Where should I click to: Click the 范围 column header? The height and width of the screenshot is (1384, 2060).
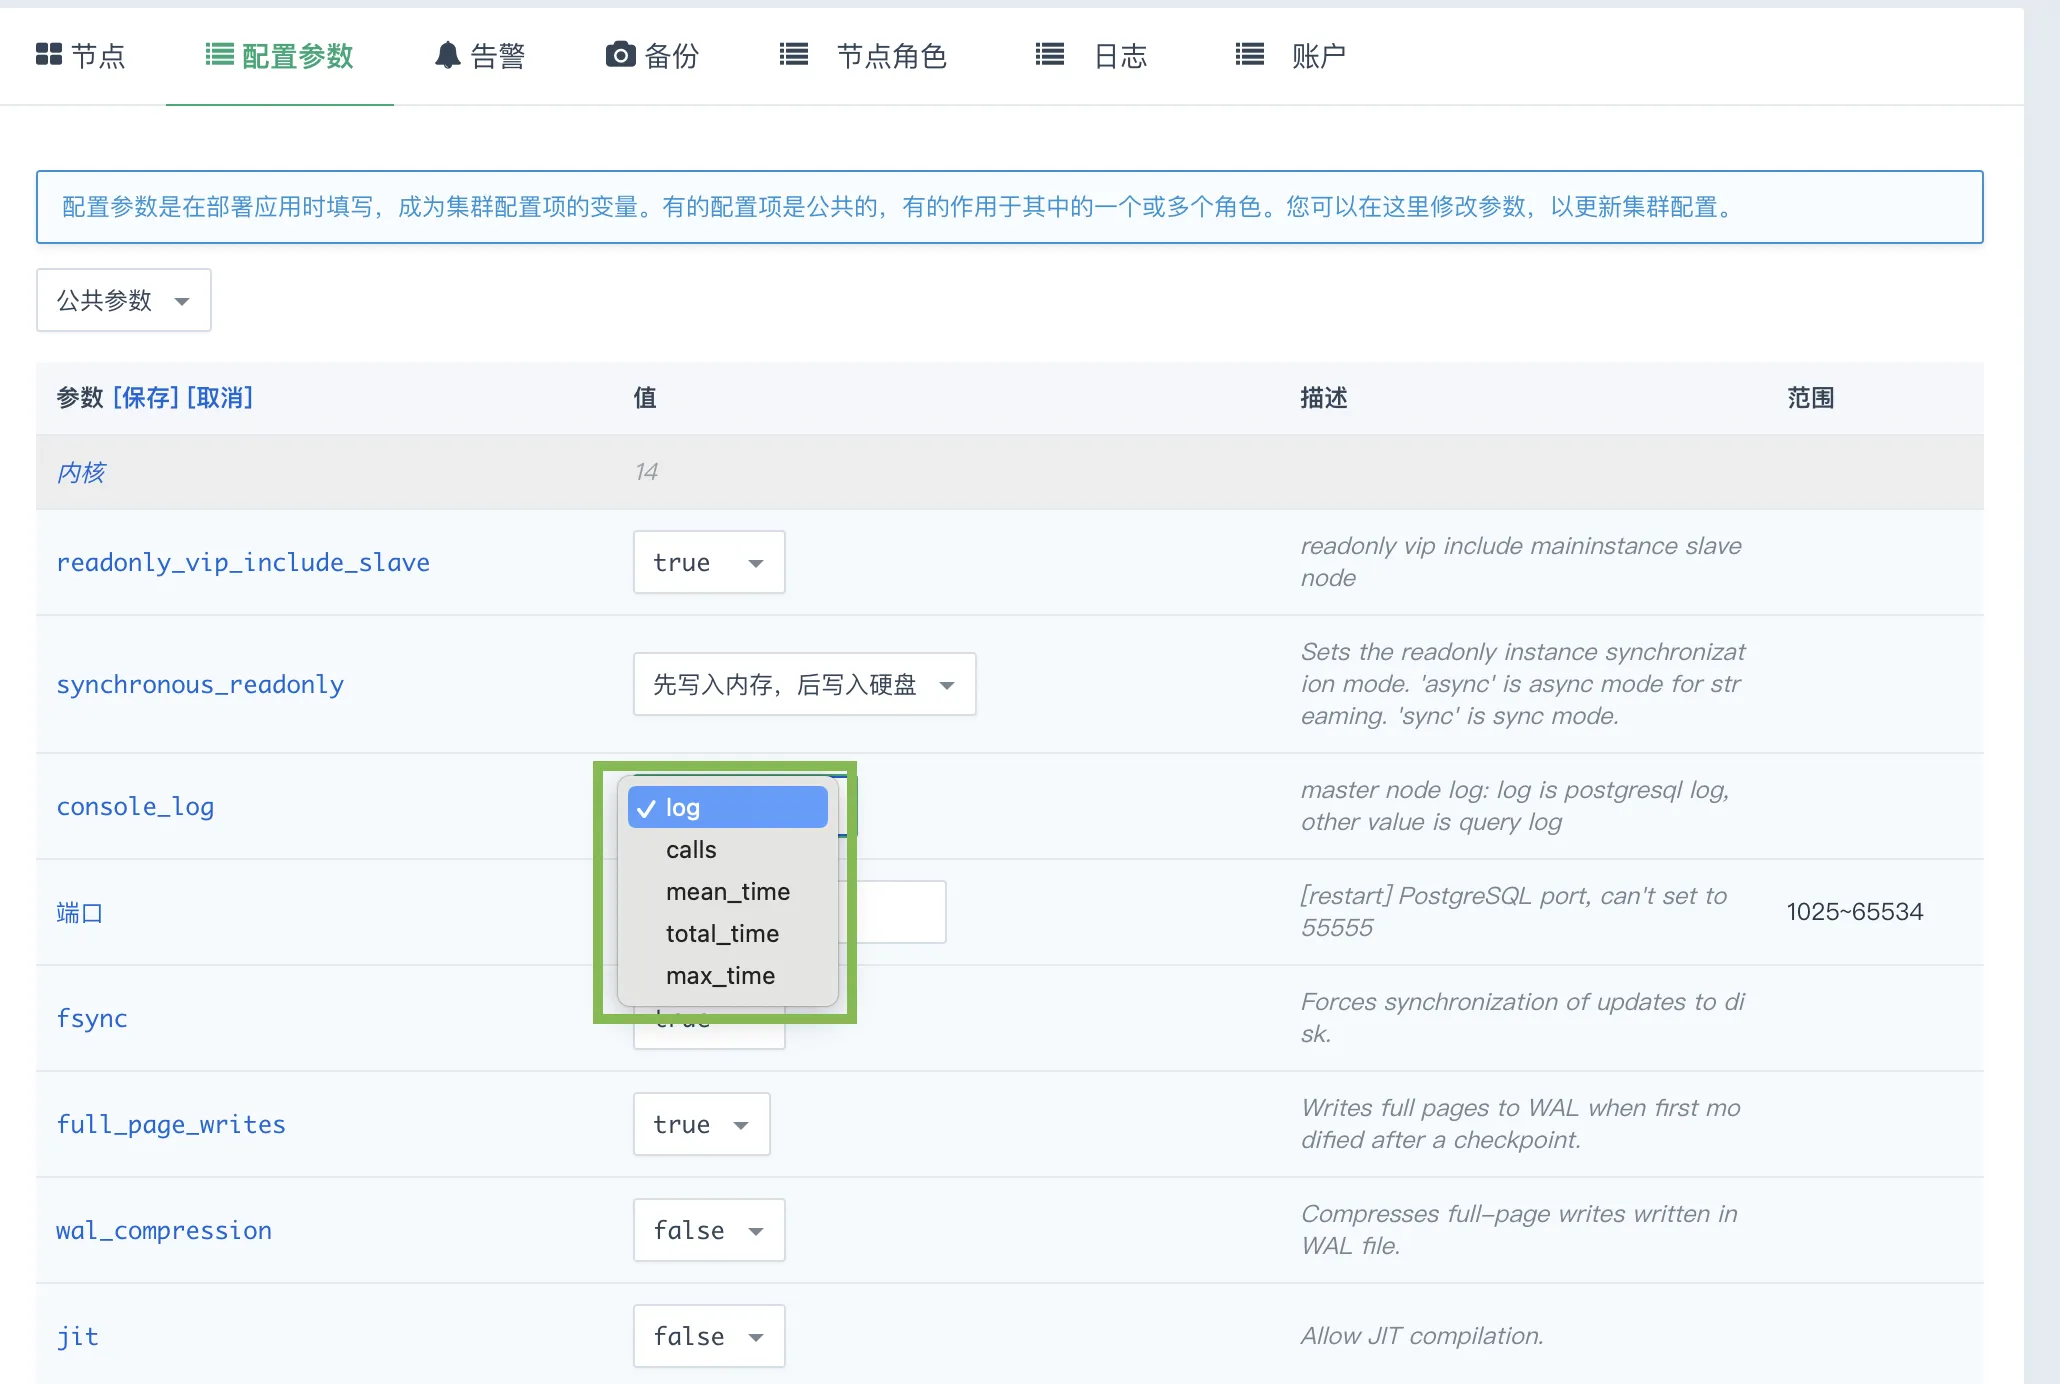pyautogui.click(x=1811, y=398)
